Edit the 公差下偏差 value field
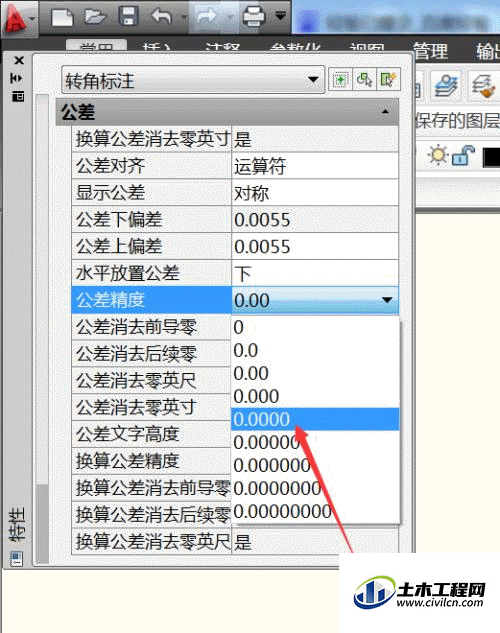This screenshot has height=633, width=500. point(315,220)
